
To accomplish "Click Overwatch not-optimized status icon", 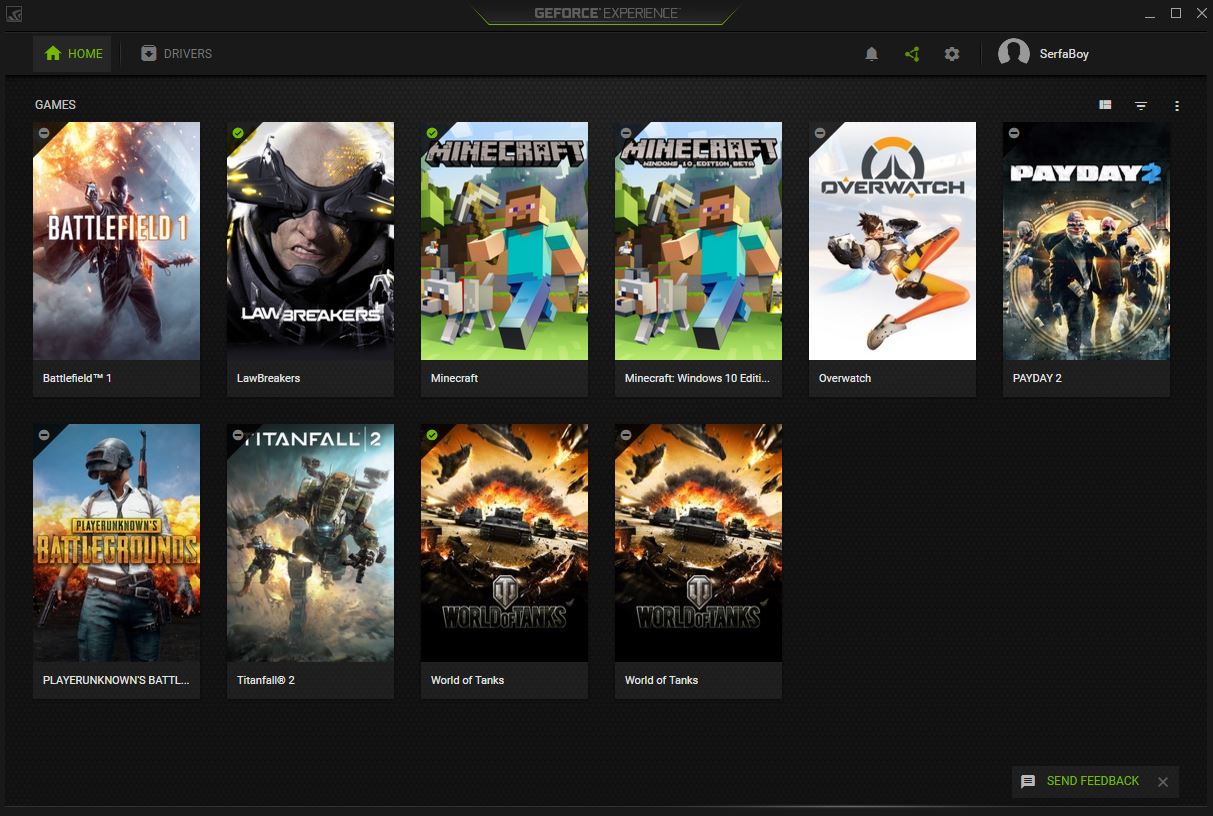I will [x=820, y=133].
